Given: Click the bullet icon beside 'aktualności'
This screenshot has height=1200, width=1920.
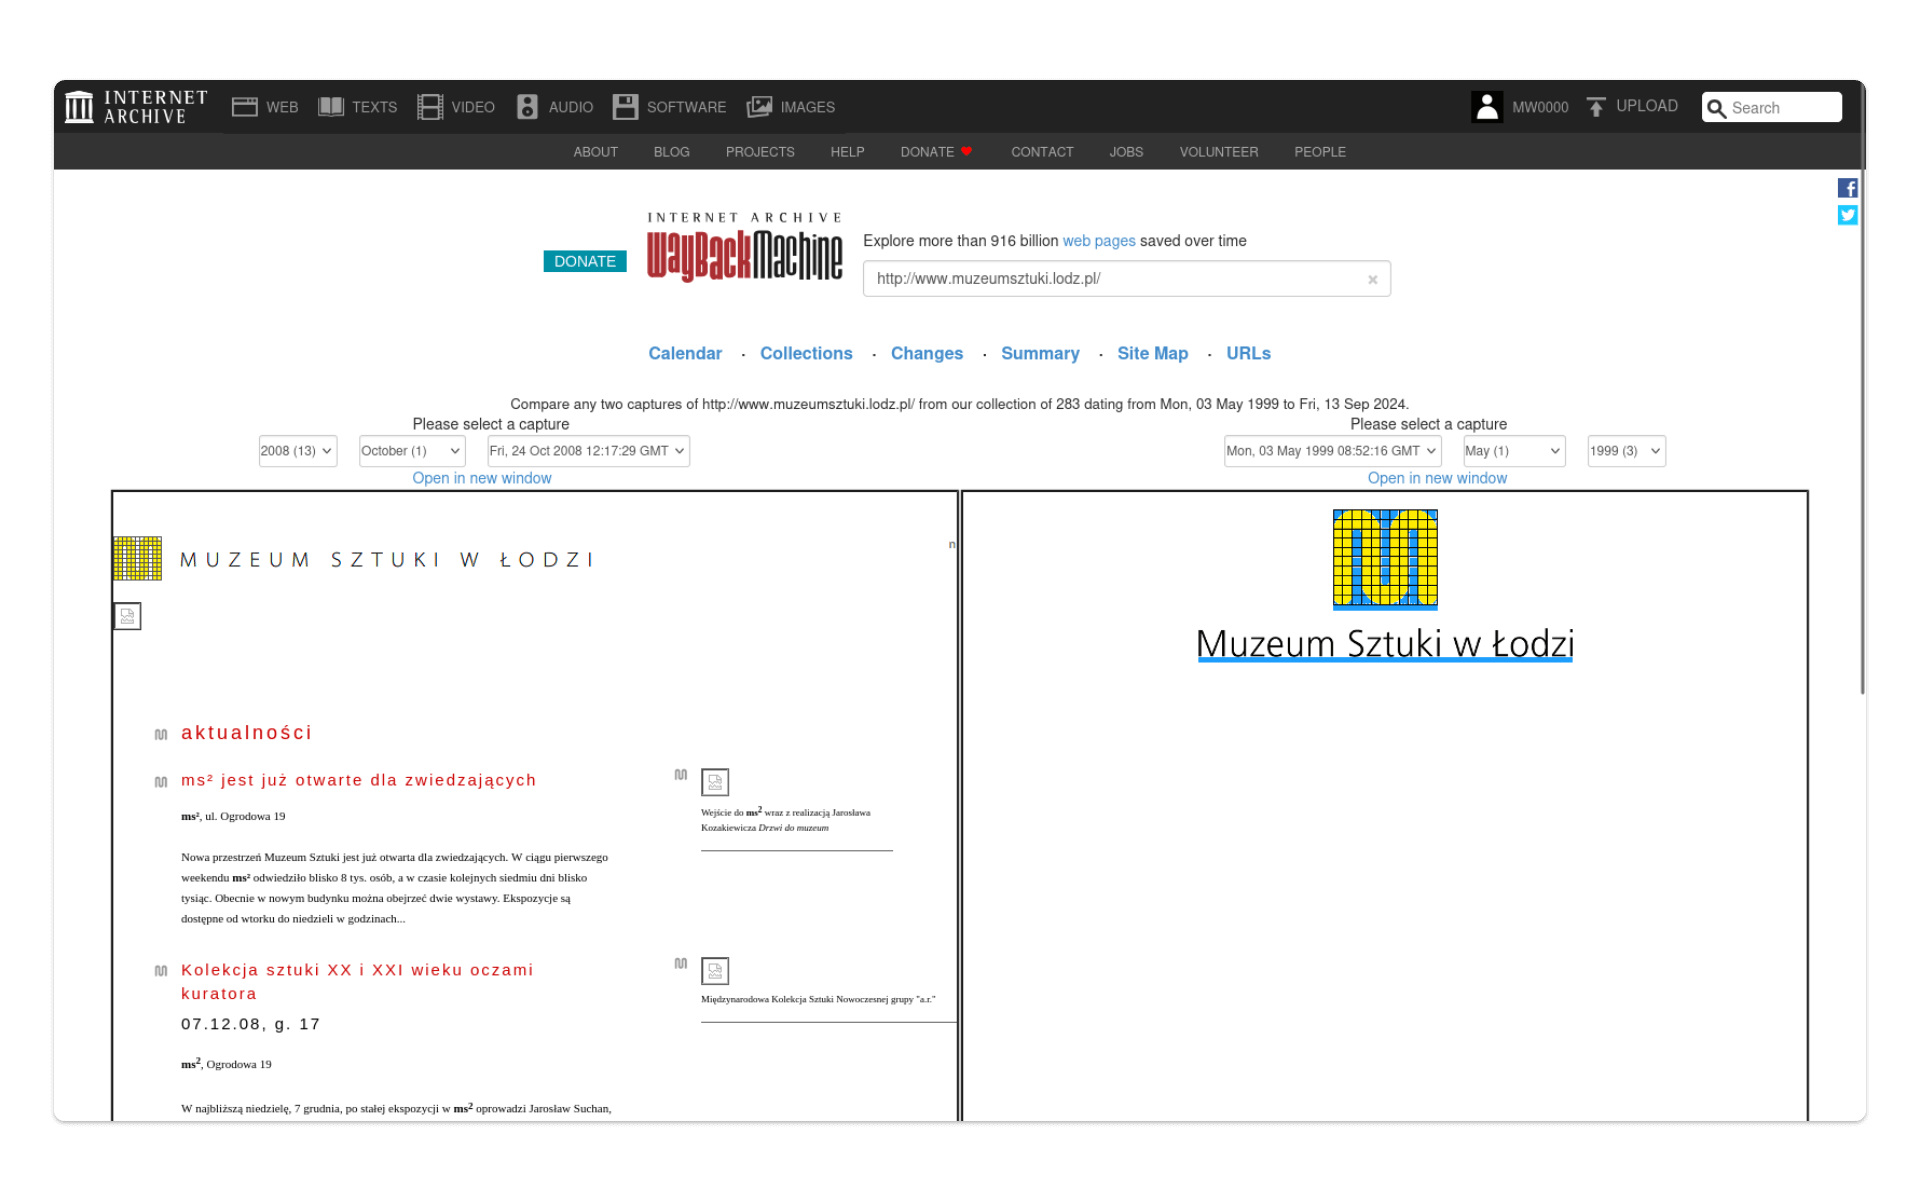Looking at the screenshot, I should click(161, 735).
